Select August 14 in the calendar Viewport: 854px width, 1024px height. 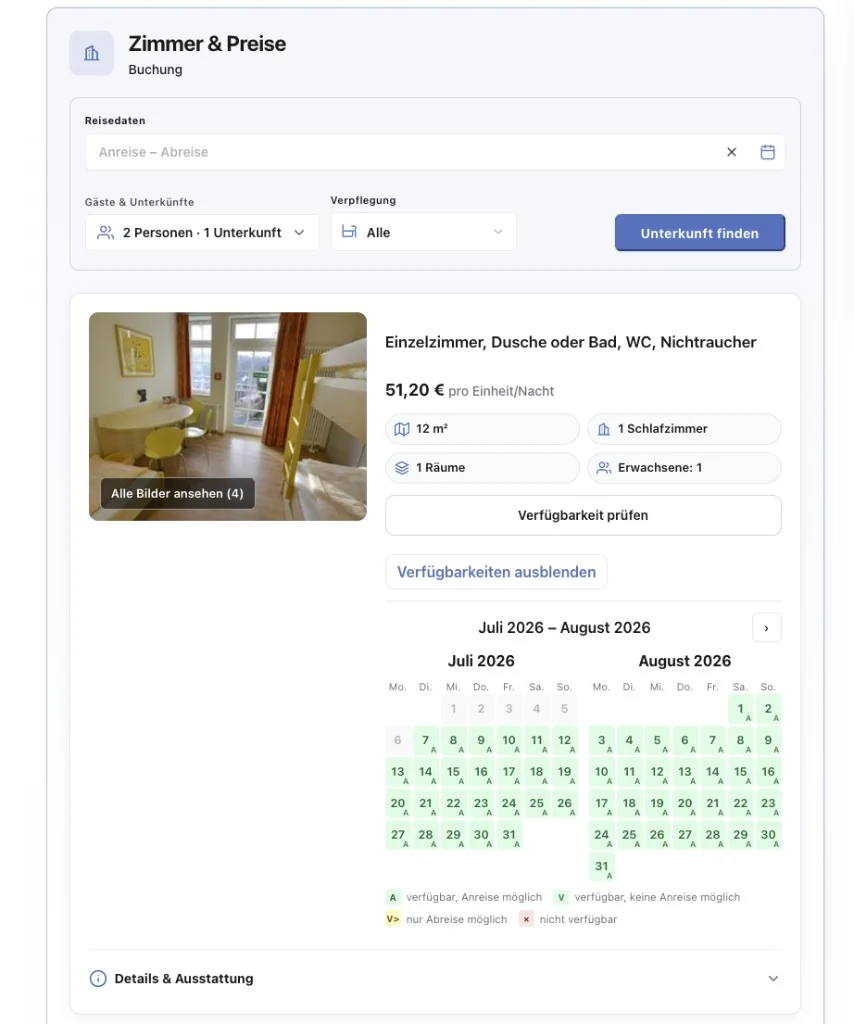(712, 772)
